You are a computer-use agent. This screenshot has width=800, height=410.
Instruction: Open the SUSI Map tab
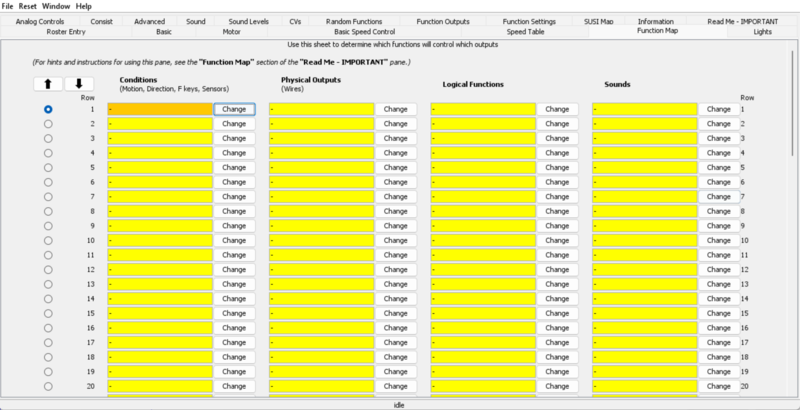(598, 21)
